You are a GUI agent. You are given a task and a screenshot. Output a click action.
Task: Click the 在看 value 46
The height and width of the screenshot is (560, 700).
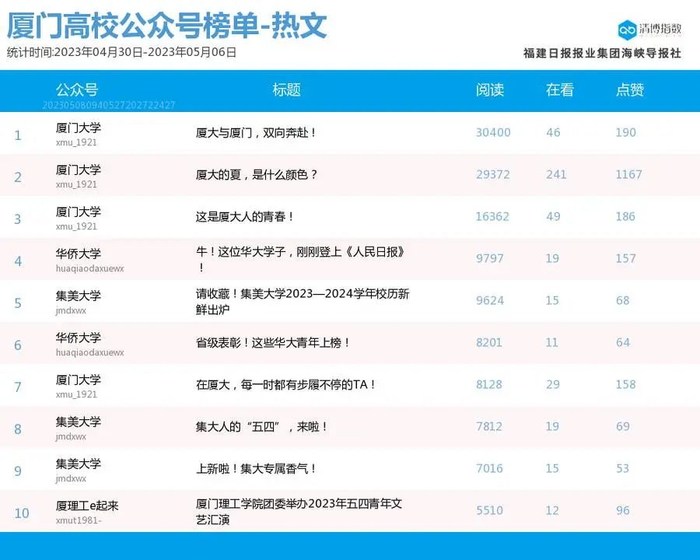[x=553, y=133]
